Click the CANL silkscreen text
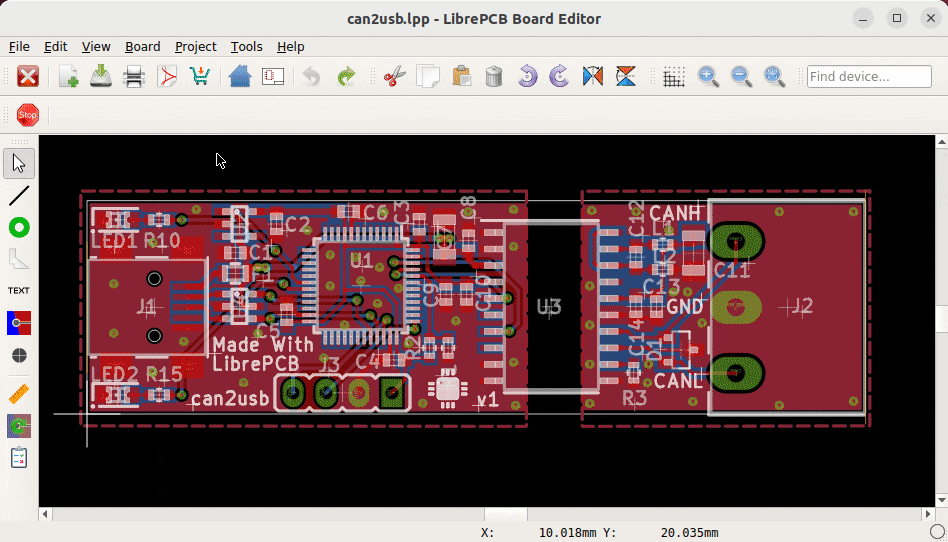Viewport: 948px width, 542px height. [x=678, y=381]
